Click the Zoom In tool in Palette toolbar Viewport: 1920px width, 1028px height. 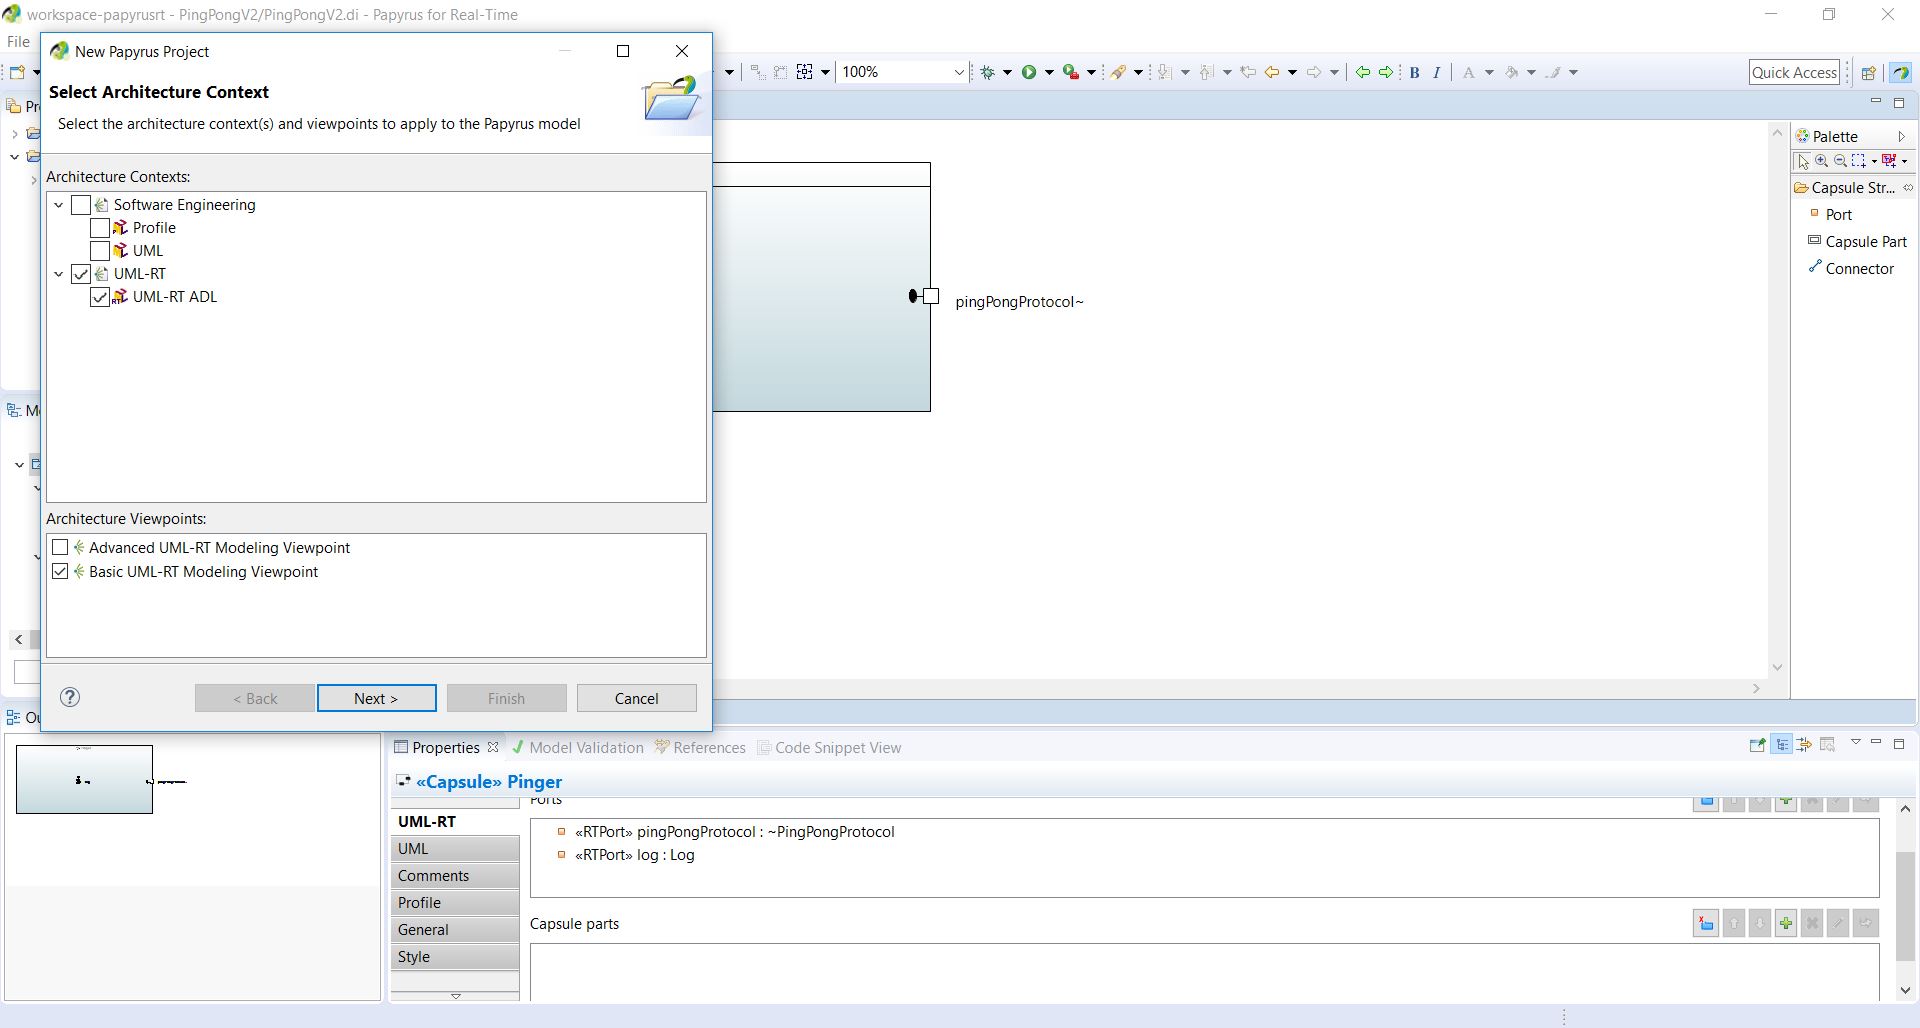pos(1822,161)
